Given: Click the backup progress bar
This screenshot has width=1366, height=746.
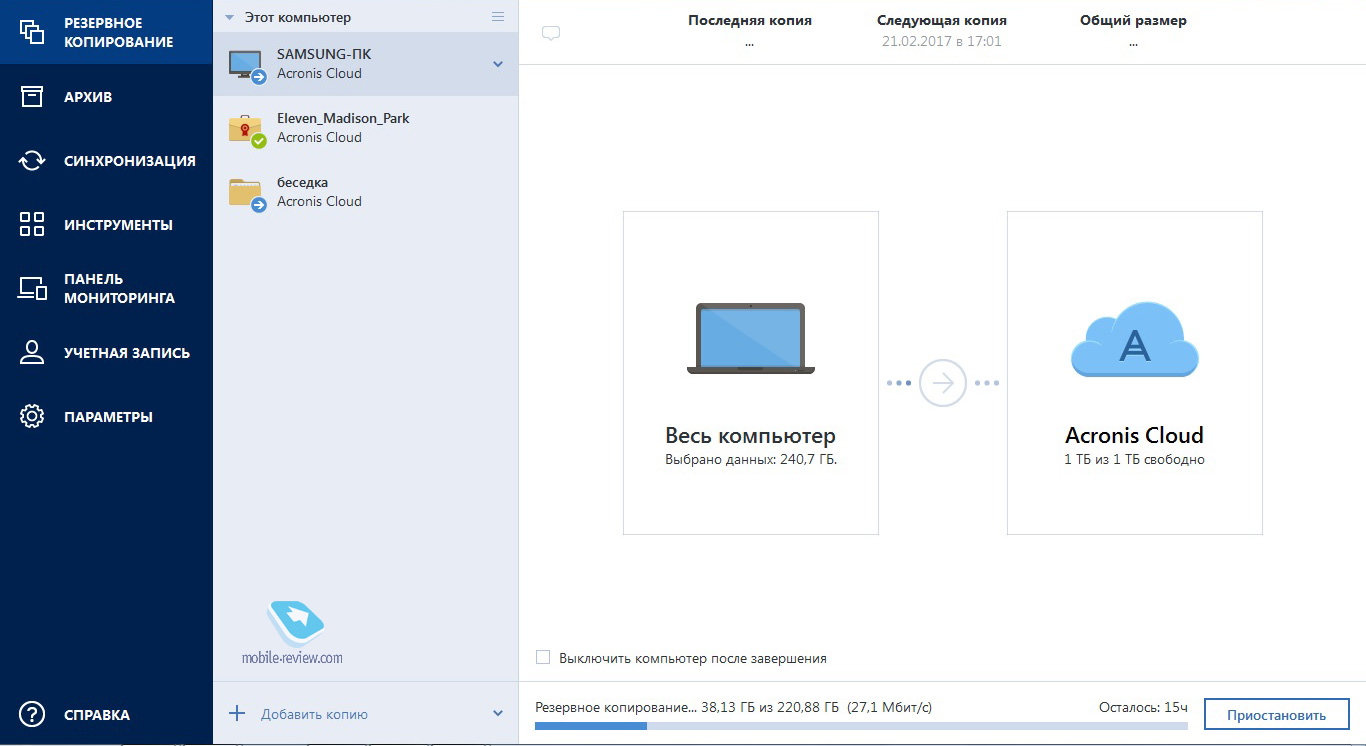Looking at the screenshot, I should point(861,725).
